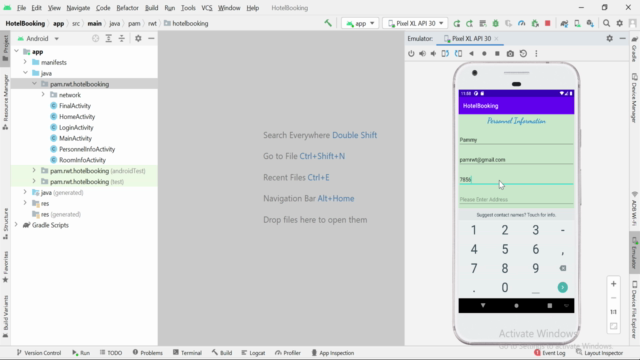The image size is (640, 360).
Task: Expand the network package
Action: 43,95
